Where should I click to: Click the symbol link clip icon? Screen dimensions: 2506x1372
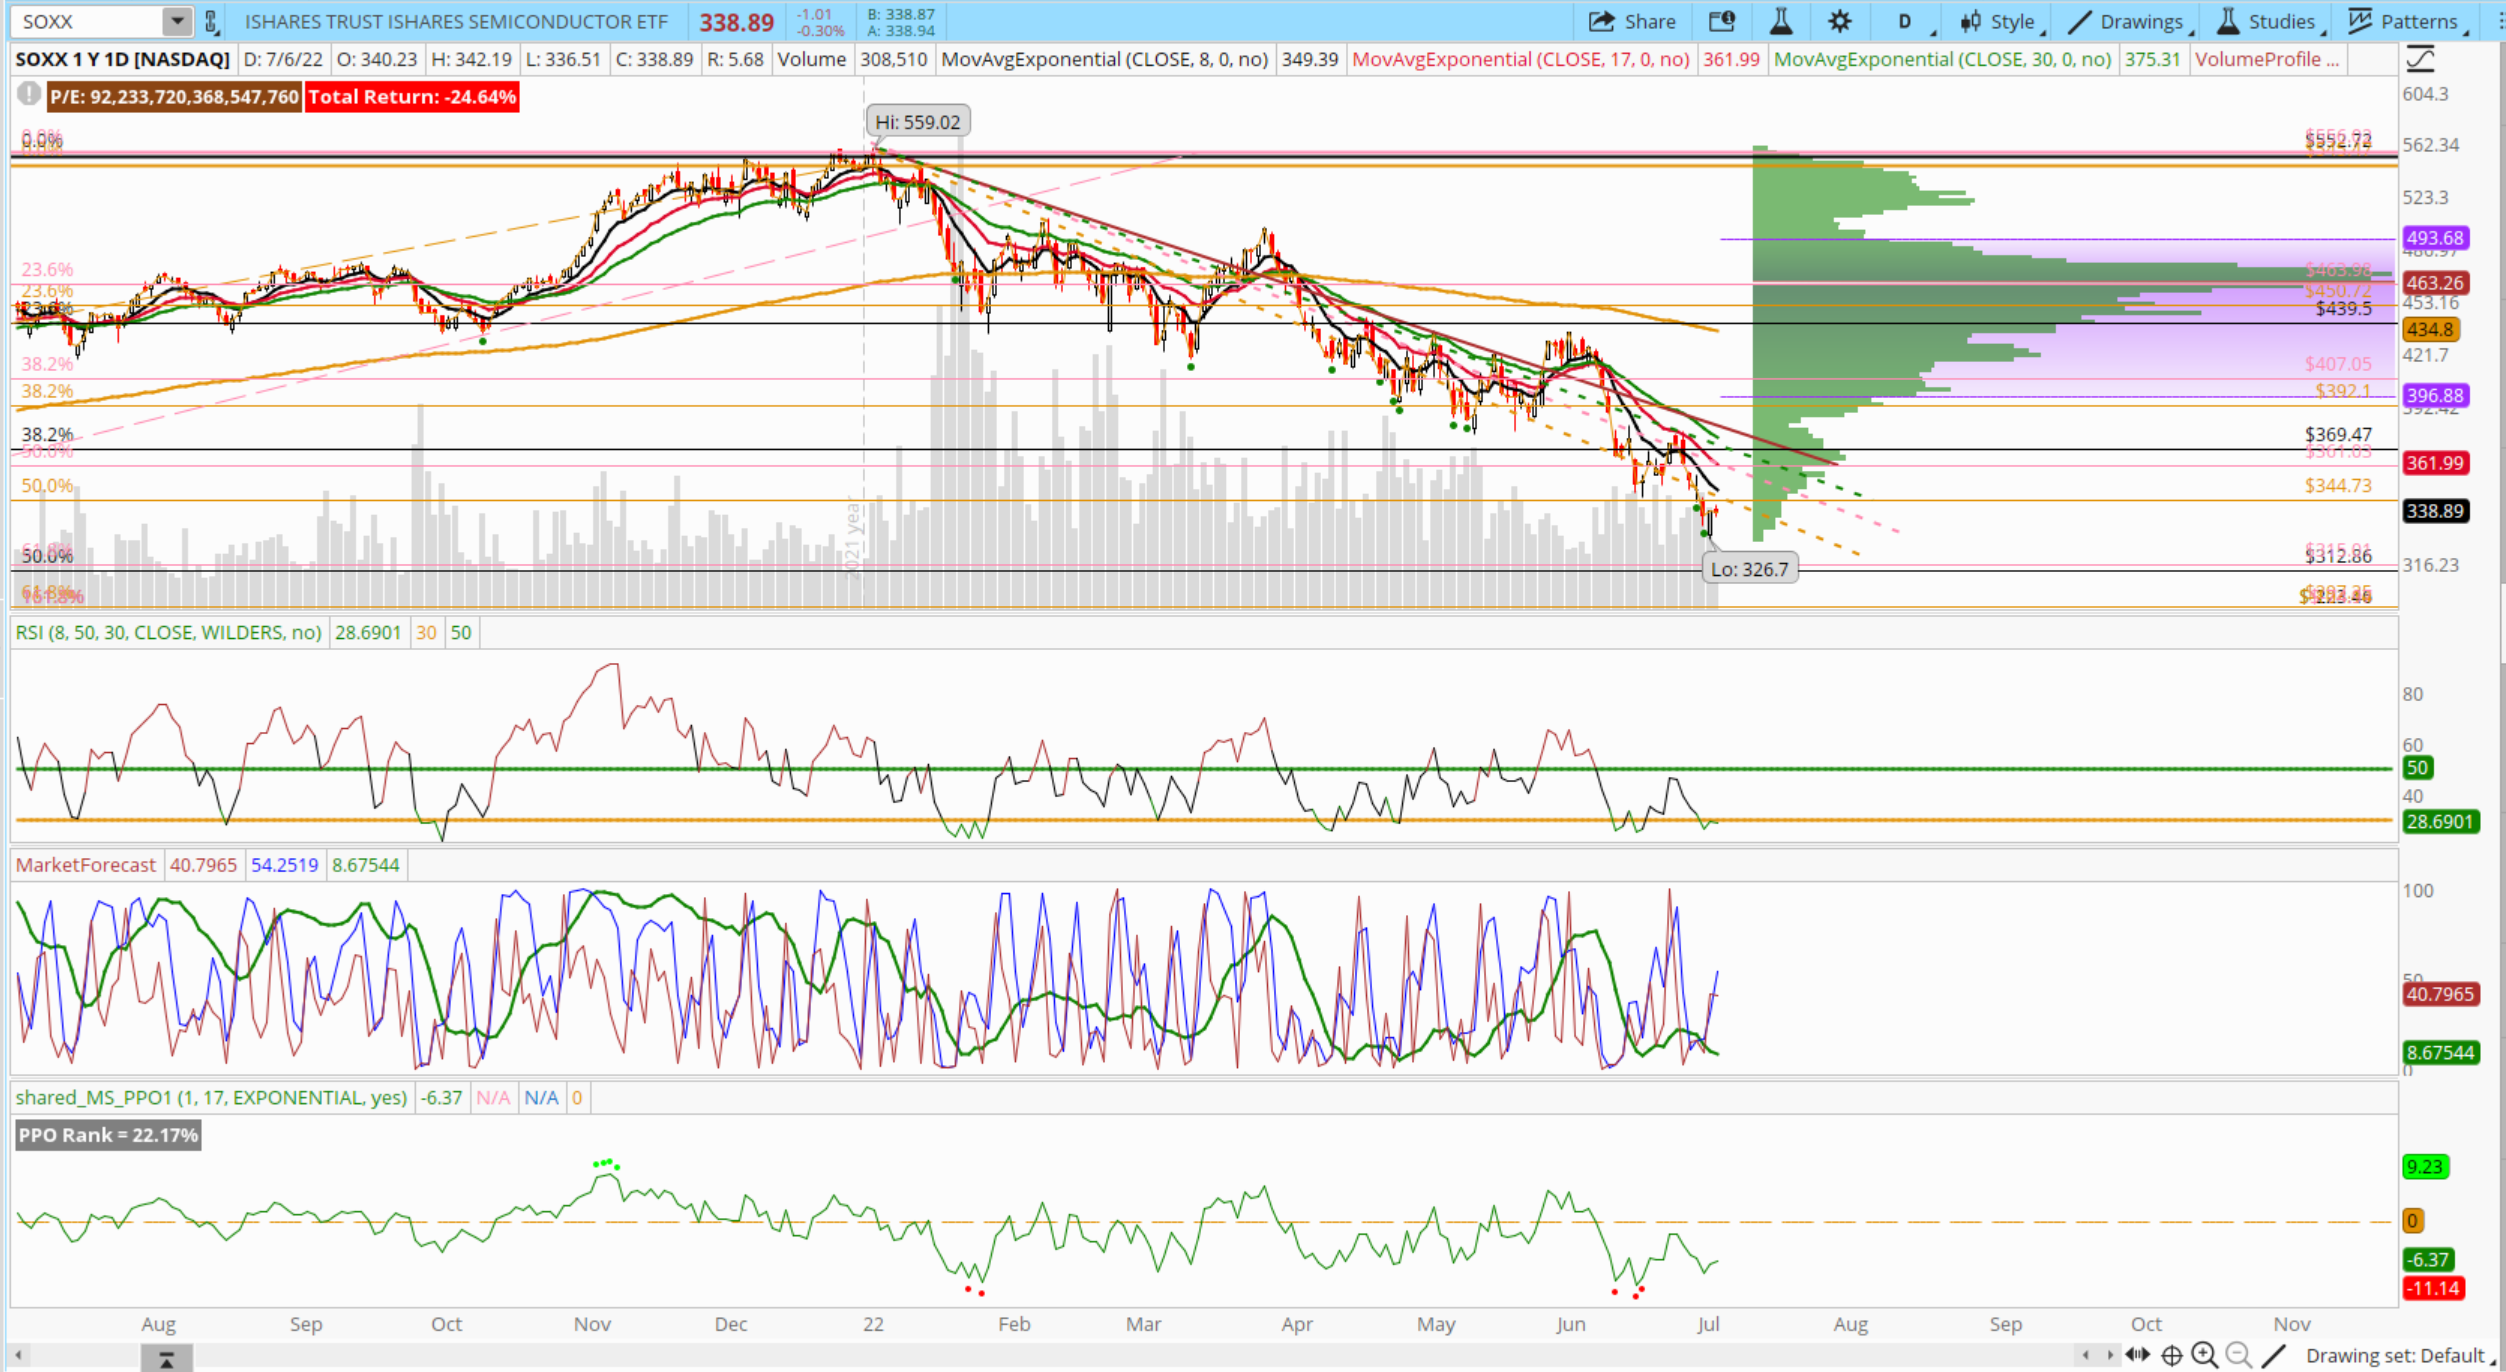click(x=211, y=21)
